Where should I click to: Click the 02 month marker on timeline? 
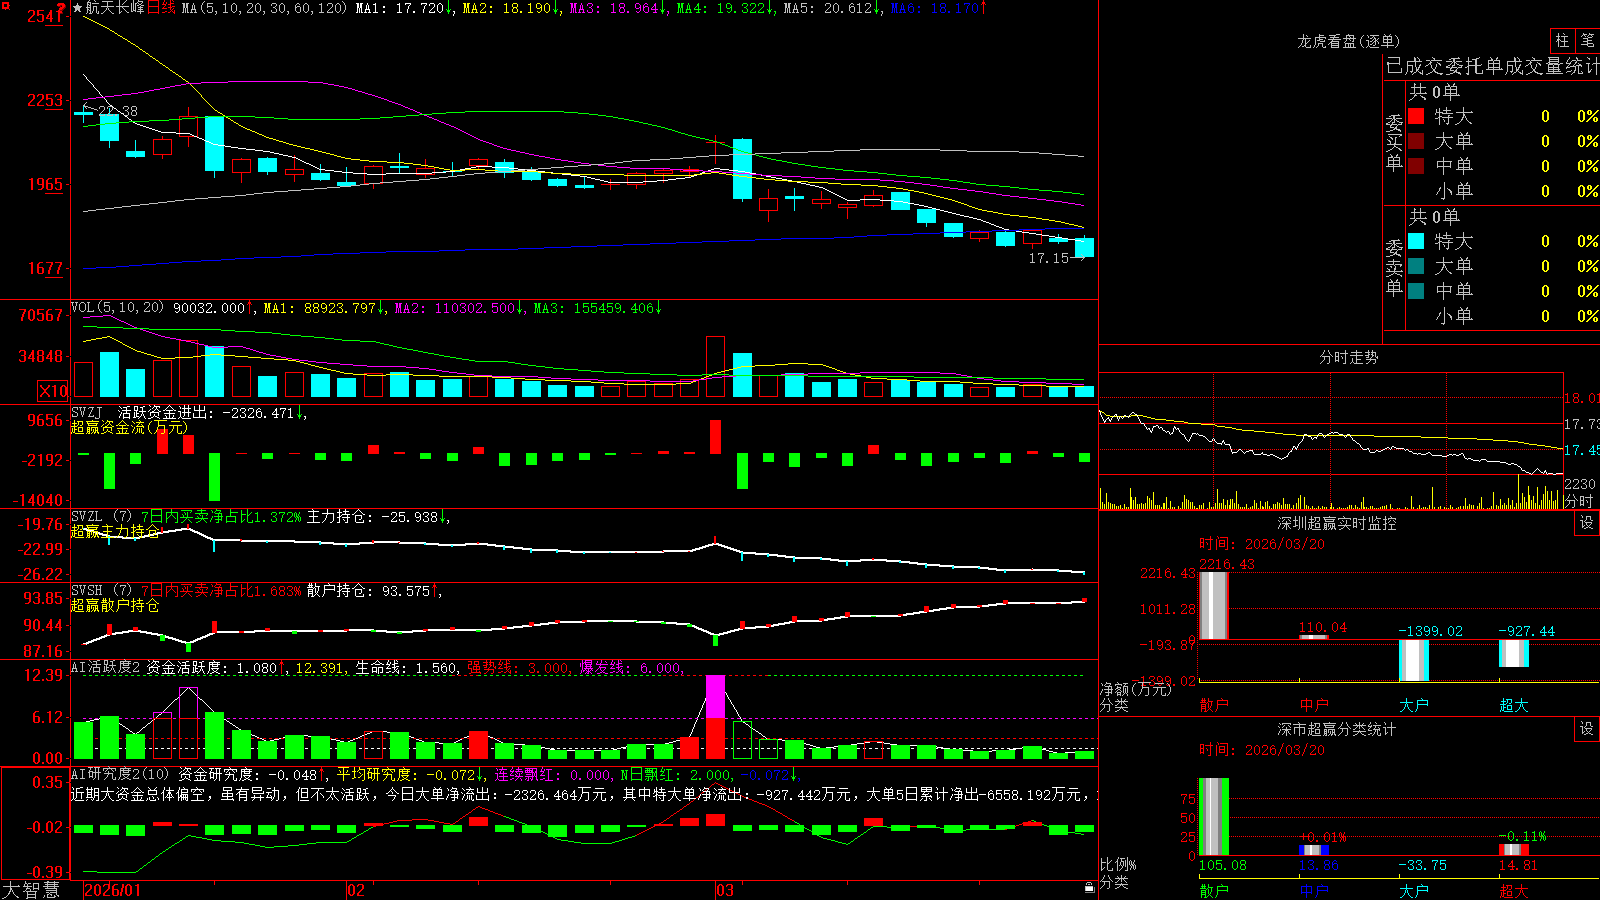click(x=356, y=890)
